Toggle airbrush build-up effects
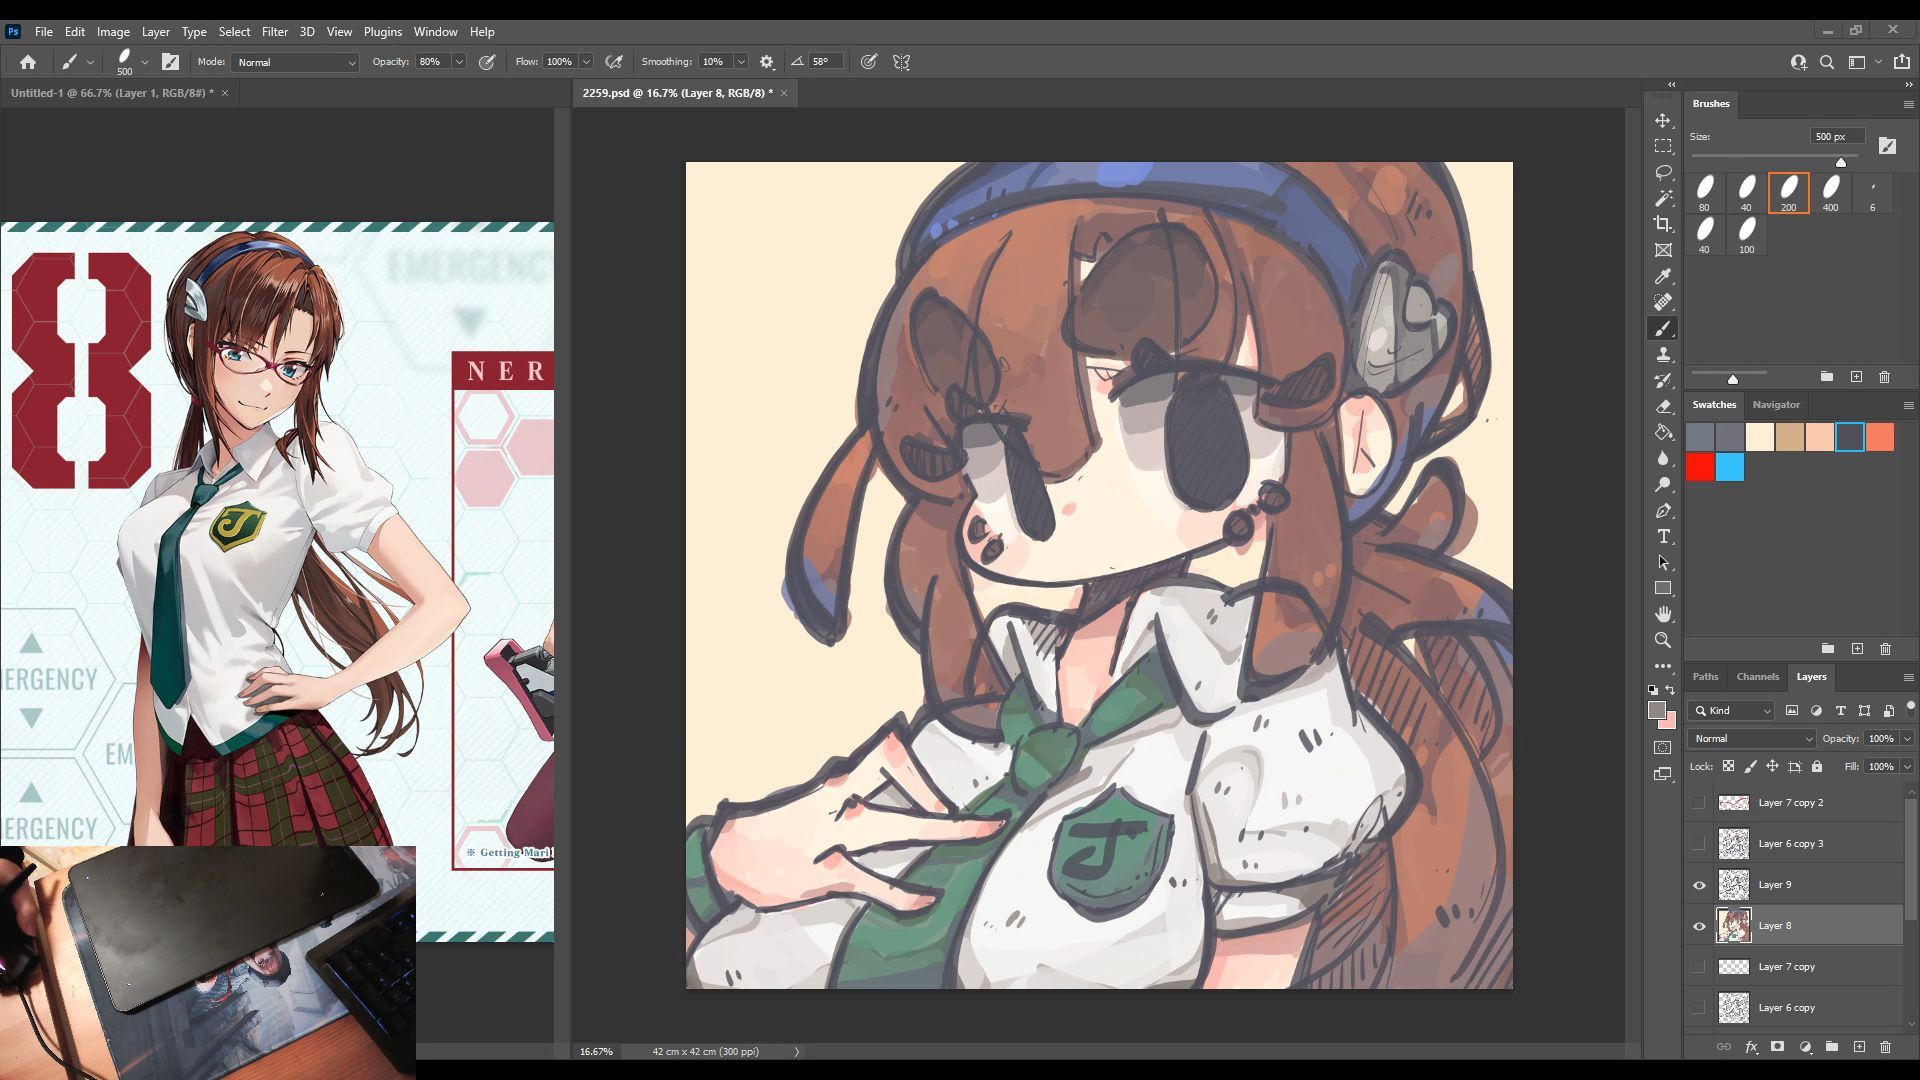This screenshot has width=1920, height=1080. point(614,62)
